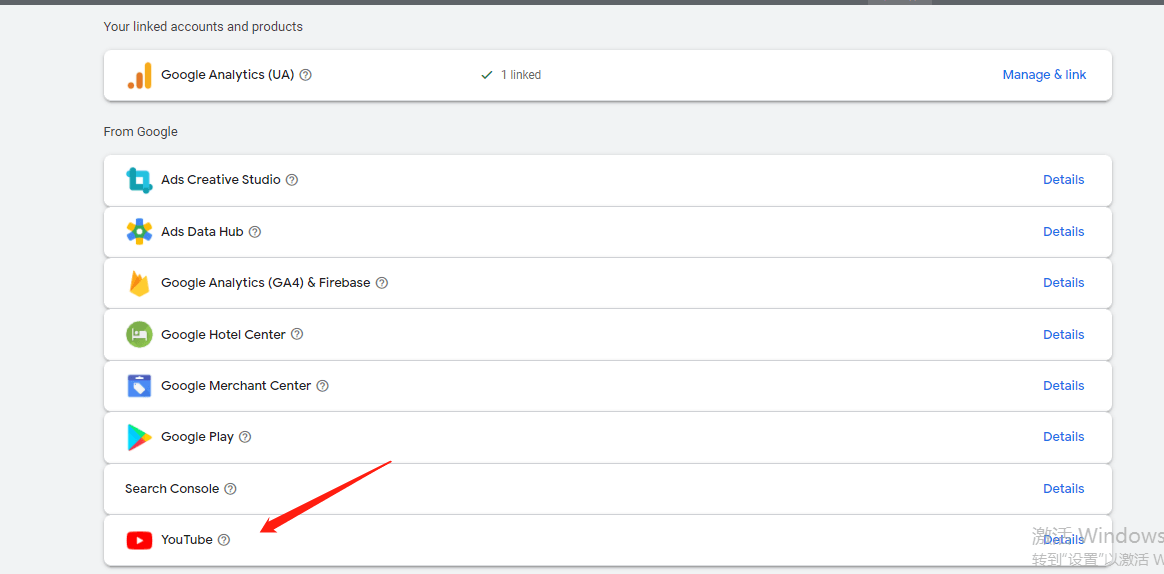Click the Firebase flame icon
Screen dimensions: 1164x574
pos(139,283)
